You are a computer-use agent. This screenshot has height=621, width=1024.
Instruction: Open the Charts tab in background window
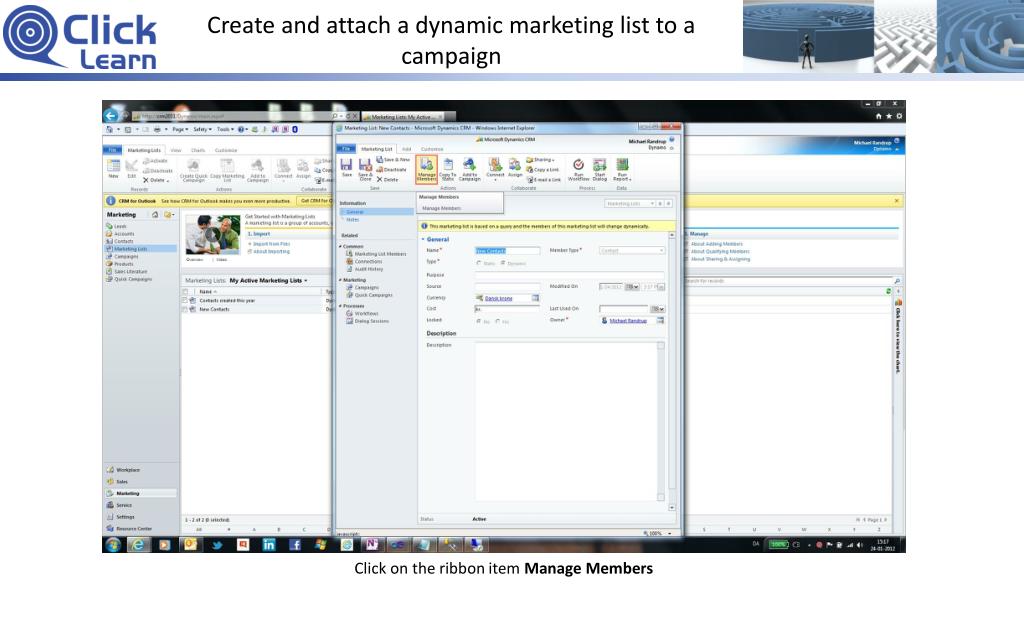(x=198, y=150)
